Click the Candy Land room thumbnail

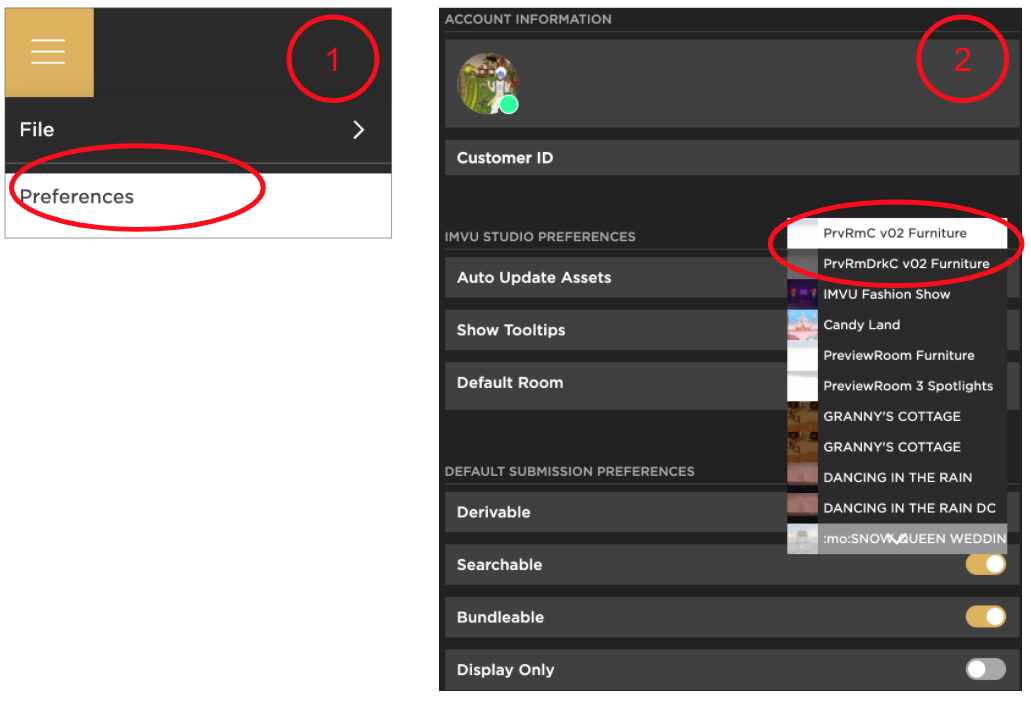[802, 325]
